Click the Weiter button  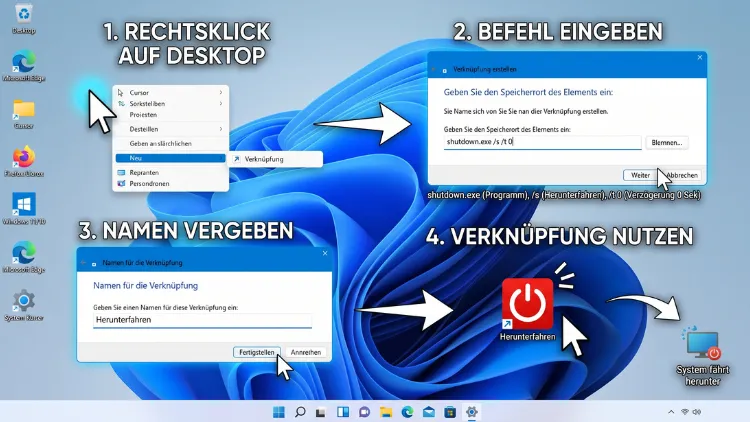640,175
